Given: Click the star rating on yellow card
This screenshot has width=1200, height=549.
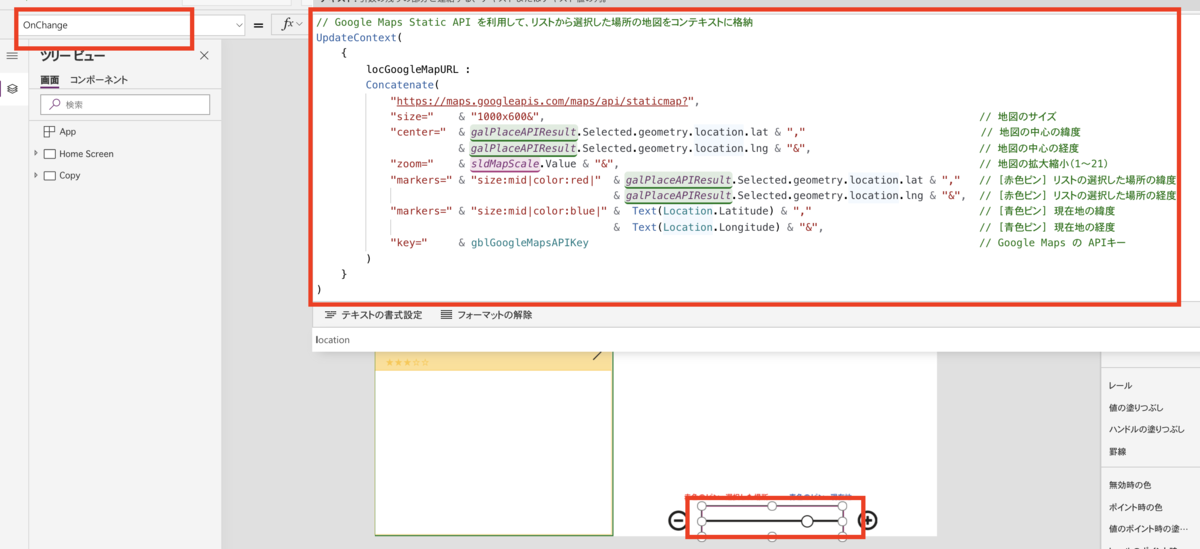Looking at the screenshot, I should (x=407, y=362).
